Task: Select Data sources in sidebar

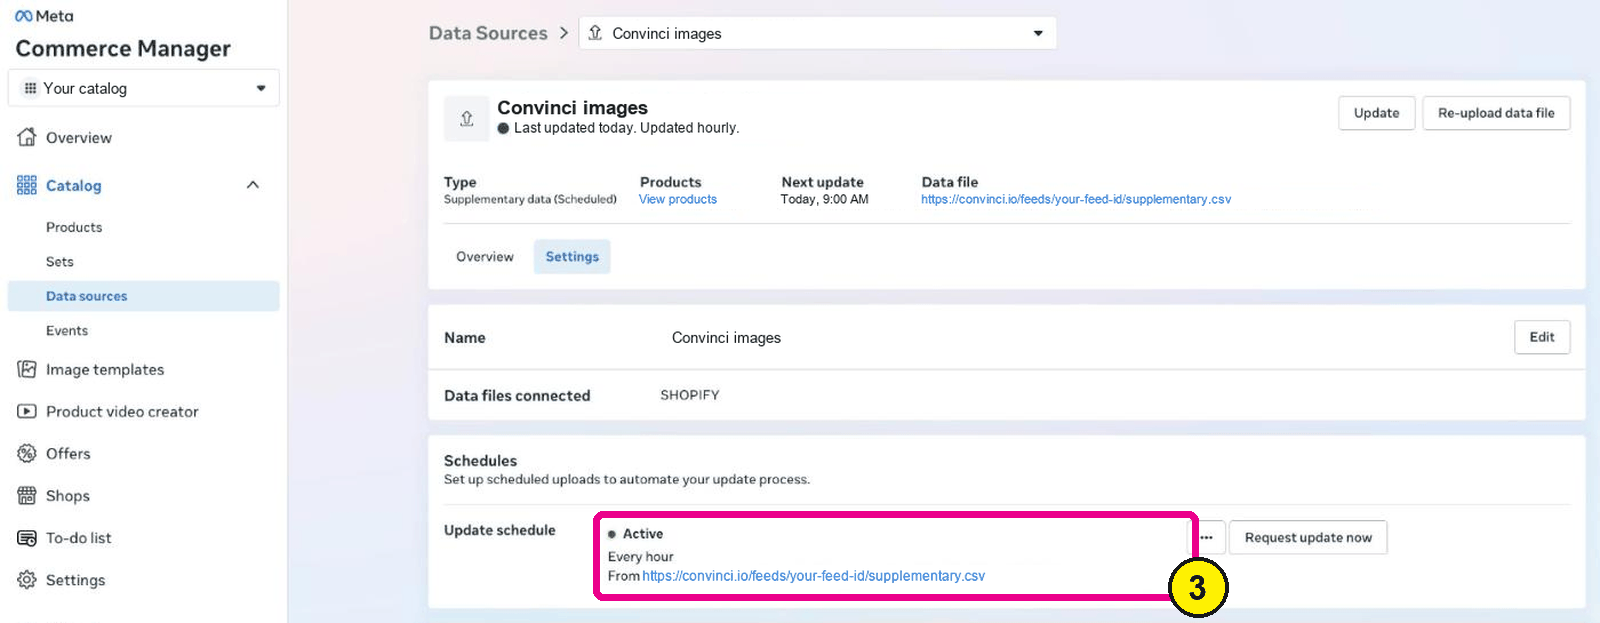Action: [143, 296]
